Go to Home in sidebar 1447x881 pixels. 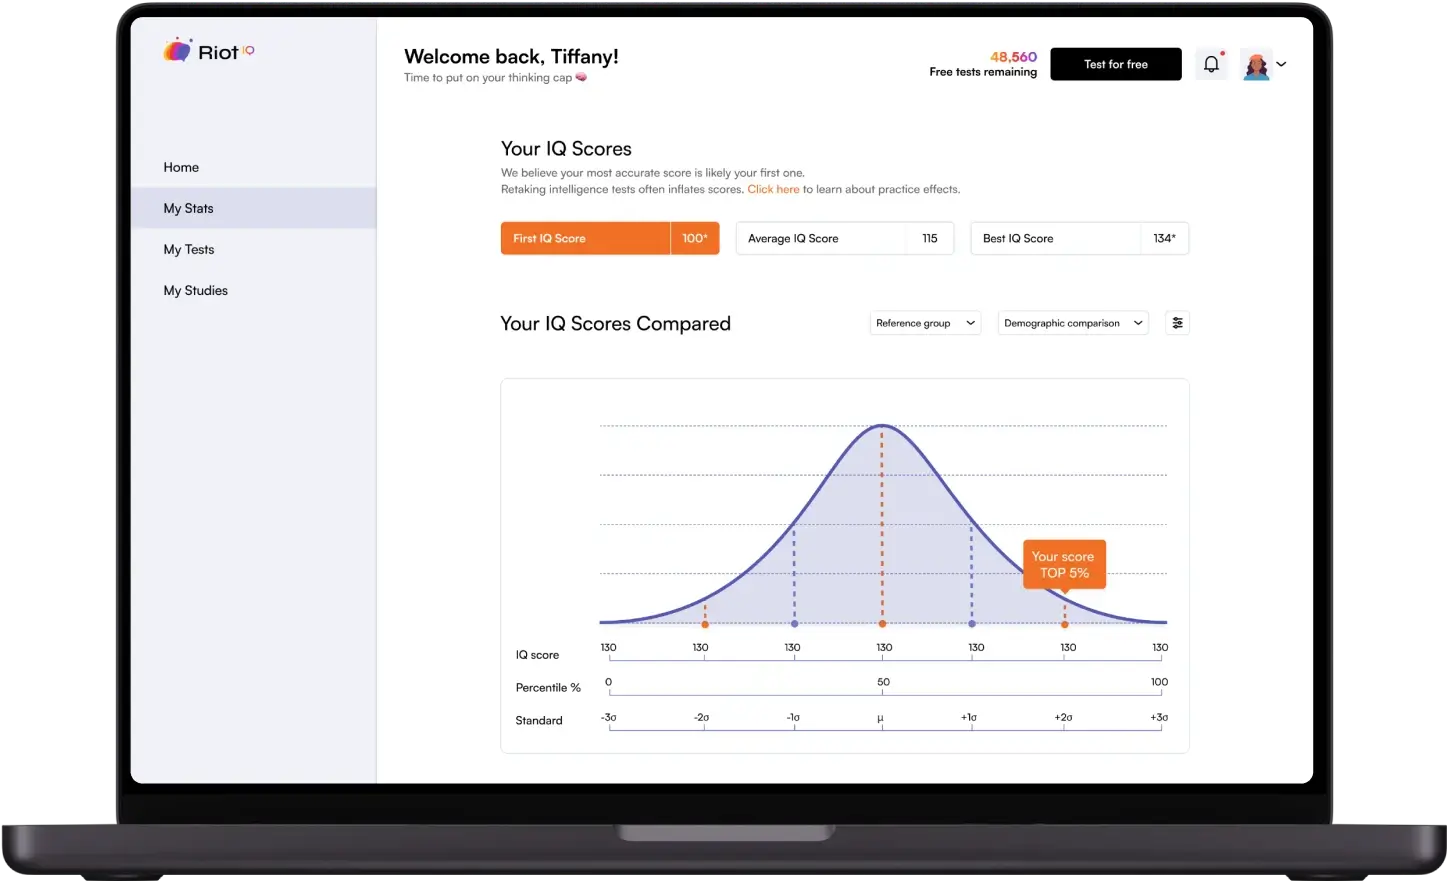click(181, 167)
